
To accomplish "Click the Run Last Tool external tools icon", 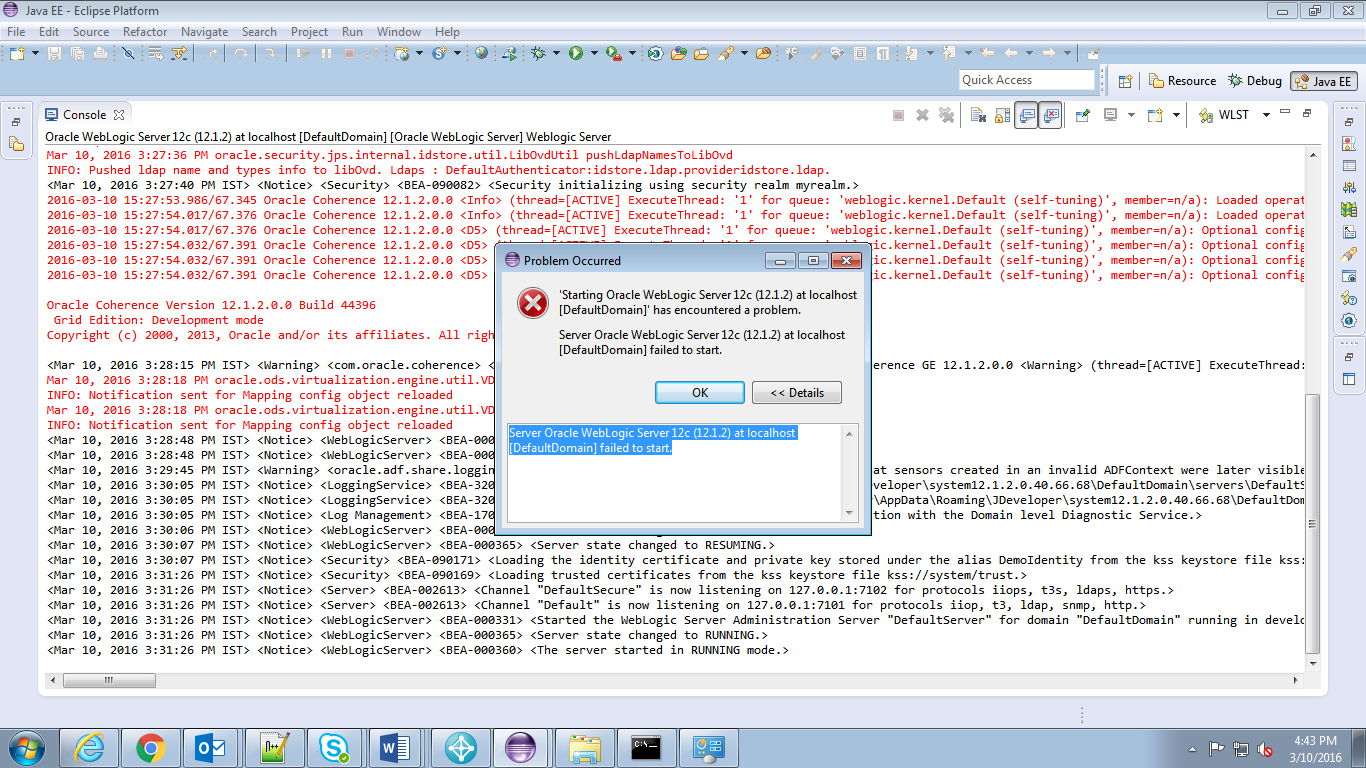I will tap(614, 53).
